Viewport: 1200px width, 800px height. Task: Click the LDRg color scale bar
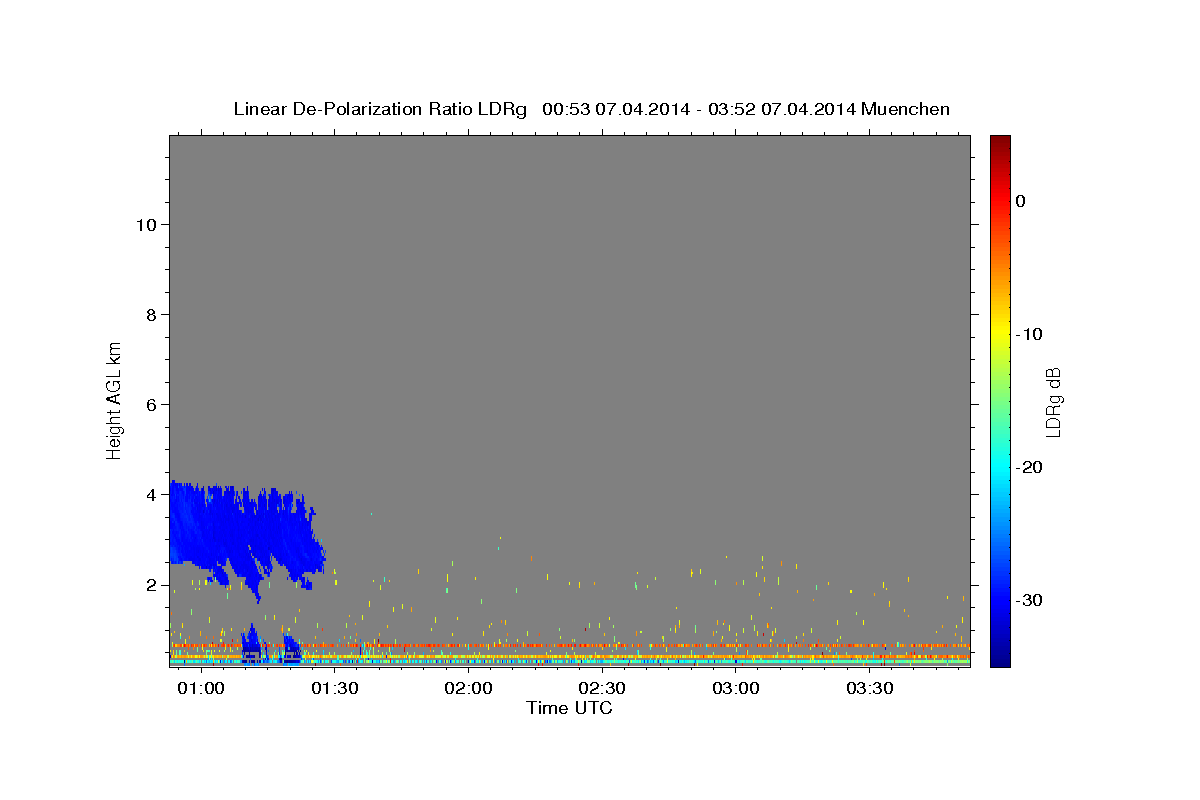click(1000, 401)
